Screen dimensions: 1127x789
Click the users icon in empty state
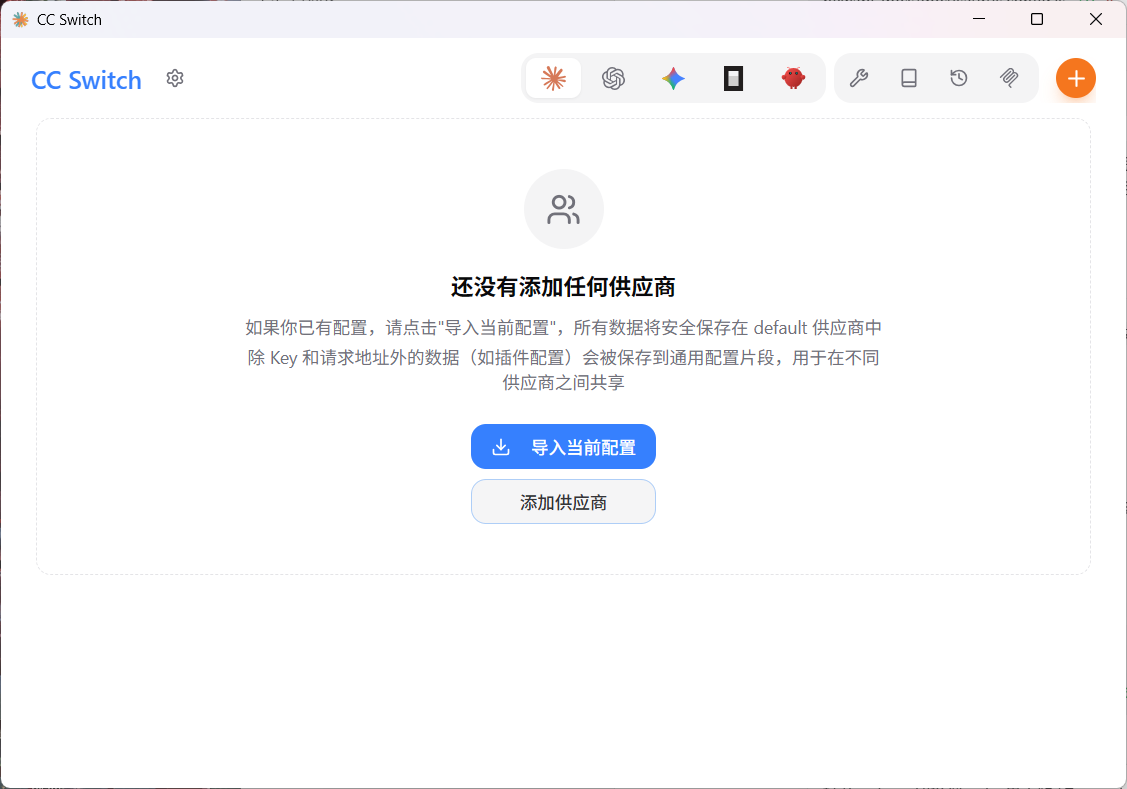[x=564, y=209]
